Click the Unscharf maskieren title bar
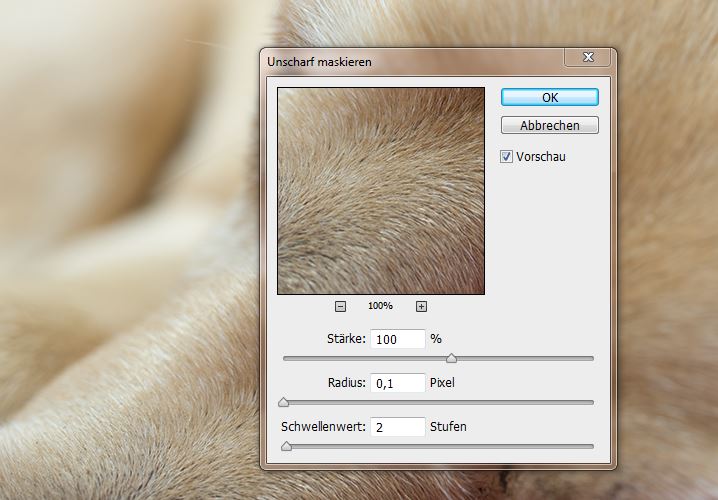Screen dimensions: 718x500 click(412, 62)
